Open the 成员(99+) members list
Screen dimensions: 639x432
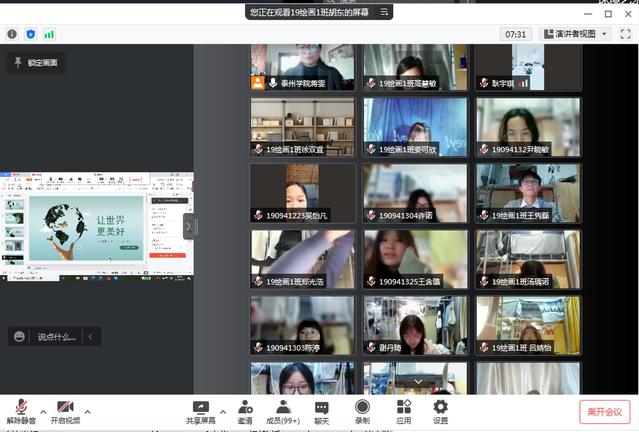pyautogui.click(x=283, y=408)
